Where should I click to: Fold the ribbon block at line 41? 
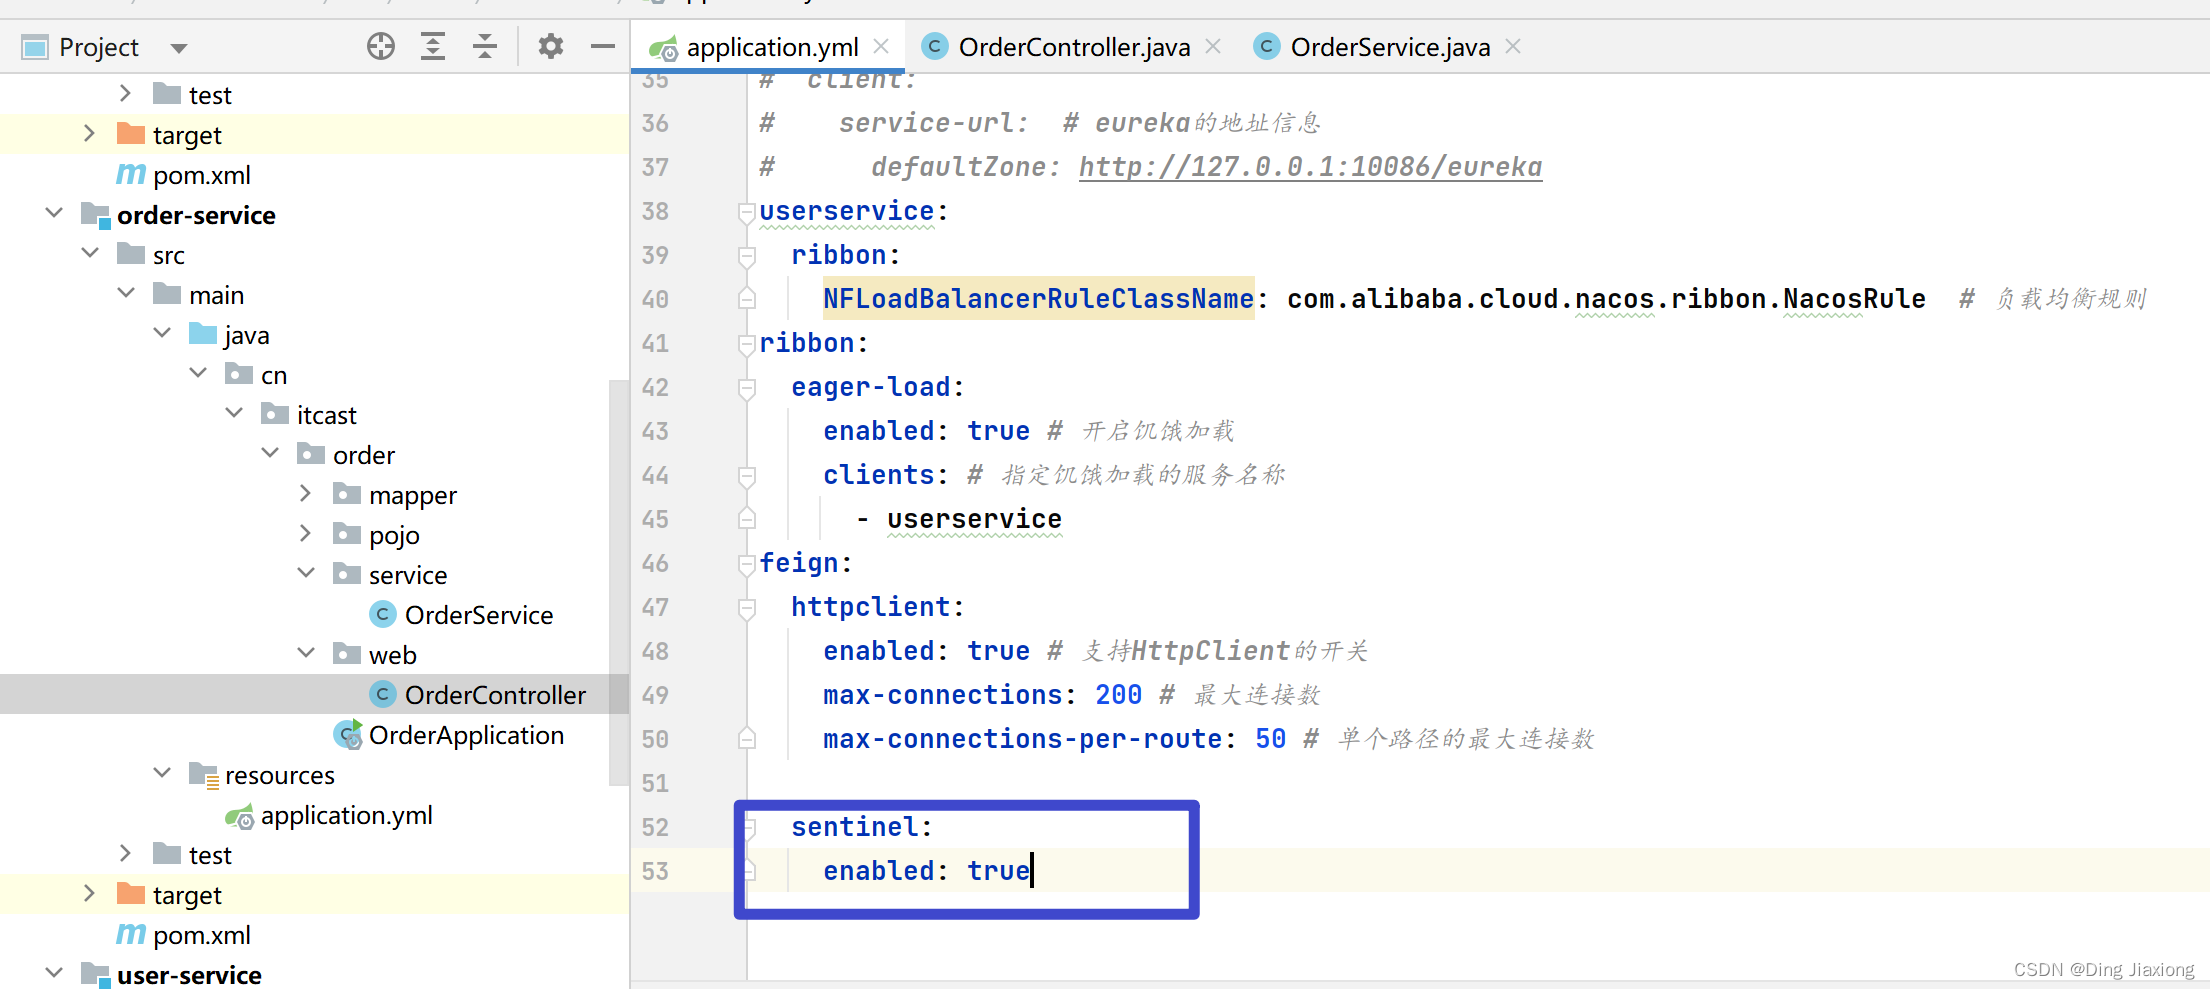(x=746, y=344)
